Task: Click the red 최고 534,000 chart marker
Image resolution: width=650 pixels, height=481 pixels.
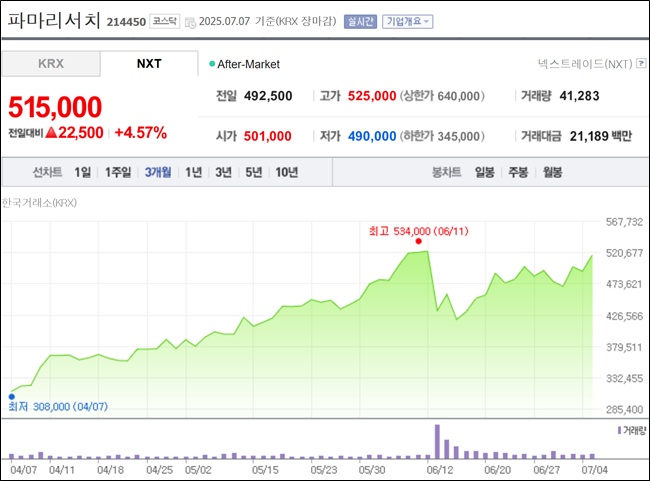Action: pyautogui.click(x=418, y=241)
